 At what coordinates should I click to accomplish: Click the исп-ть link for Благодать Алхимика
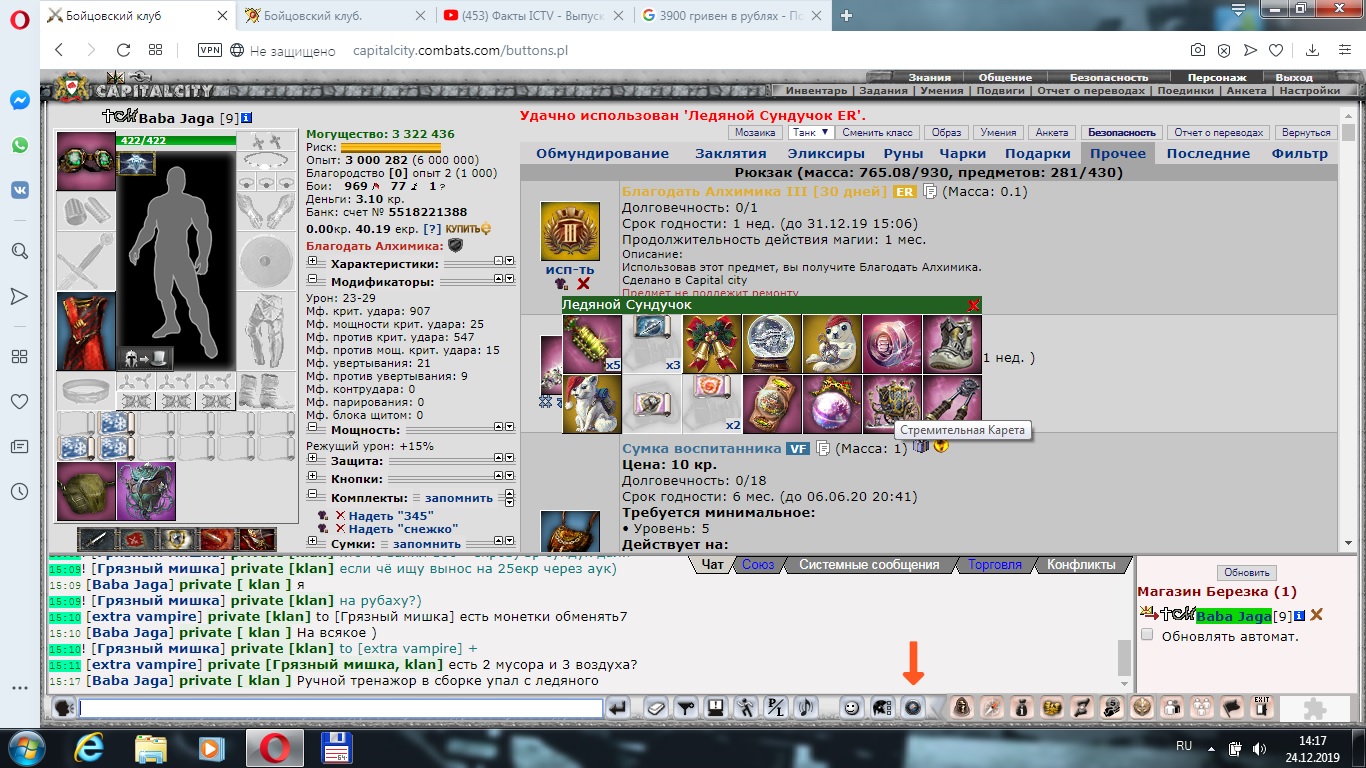coord(570,270)
